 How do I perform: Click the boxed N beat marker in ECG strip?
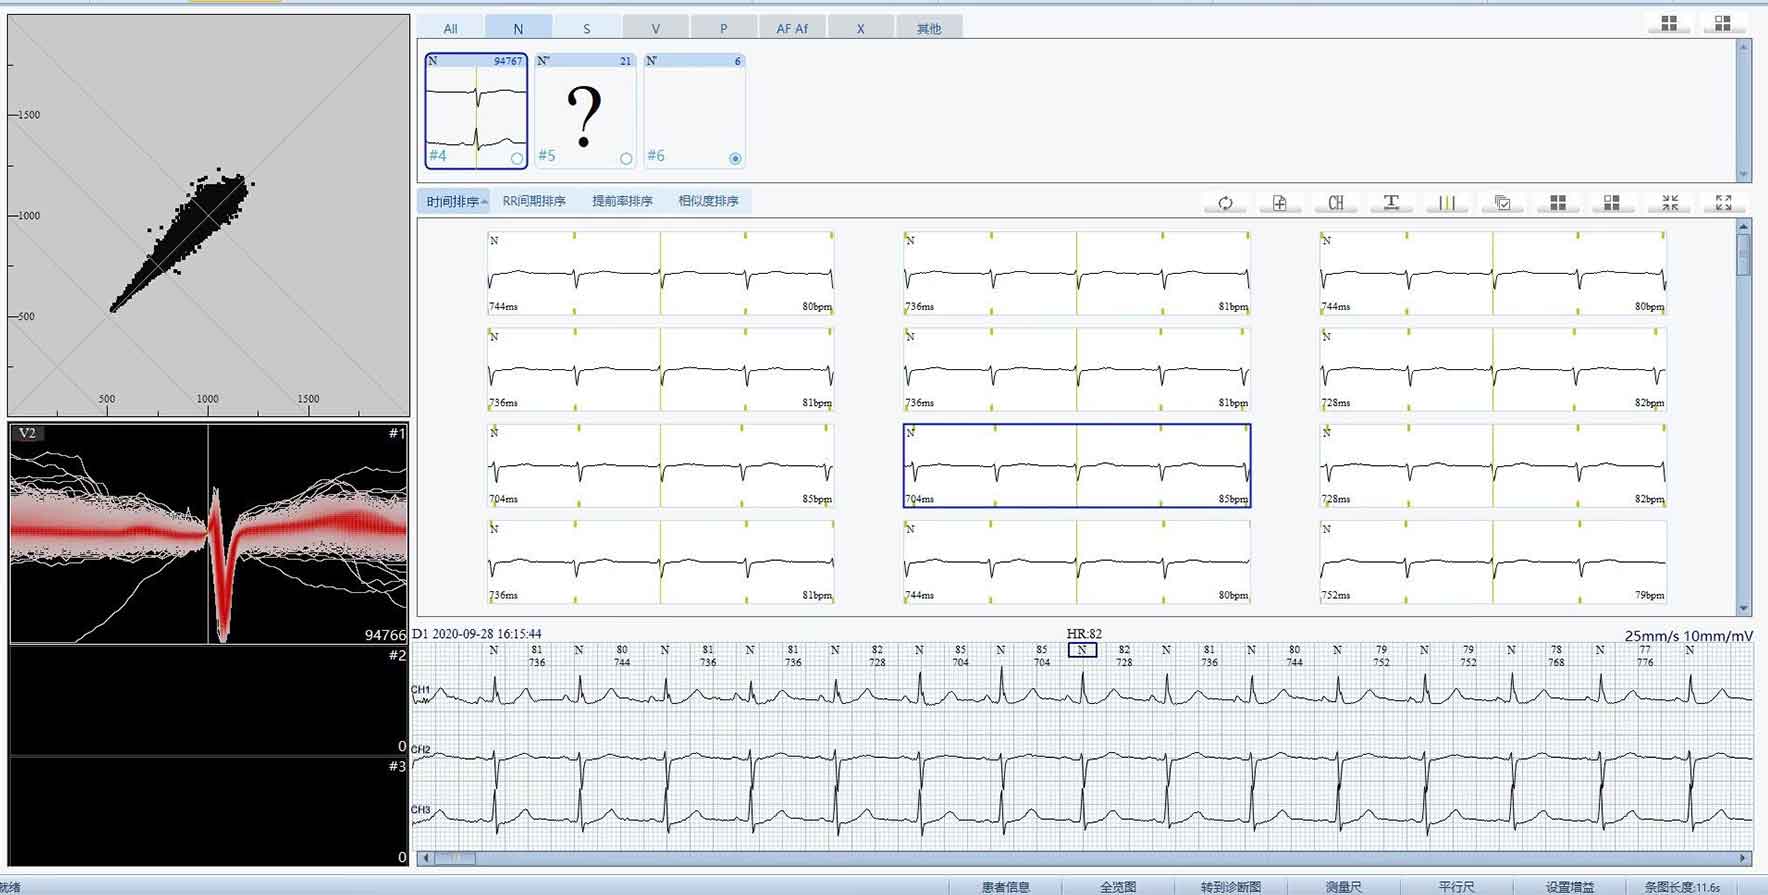[x=1082, y=650]
